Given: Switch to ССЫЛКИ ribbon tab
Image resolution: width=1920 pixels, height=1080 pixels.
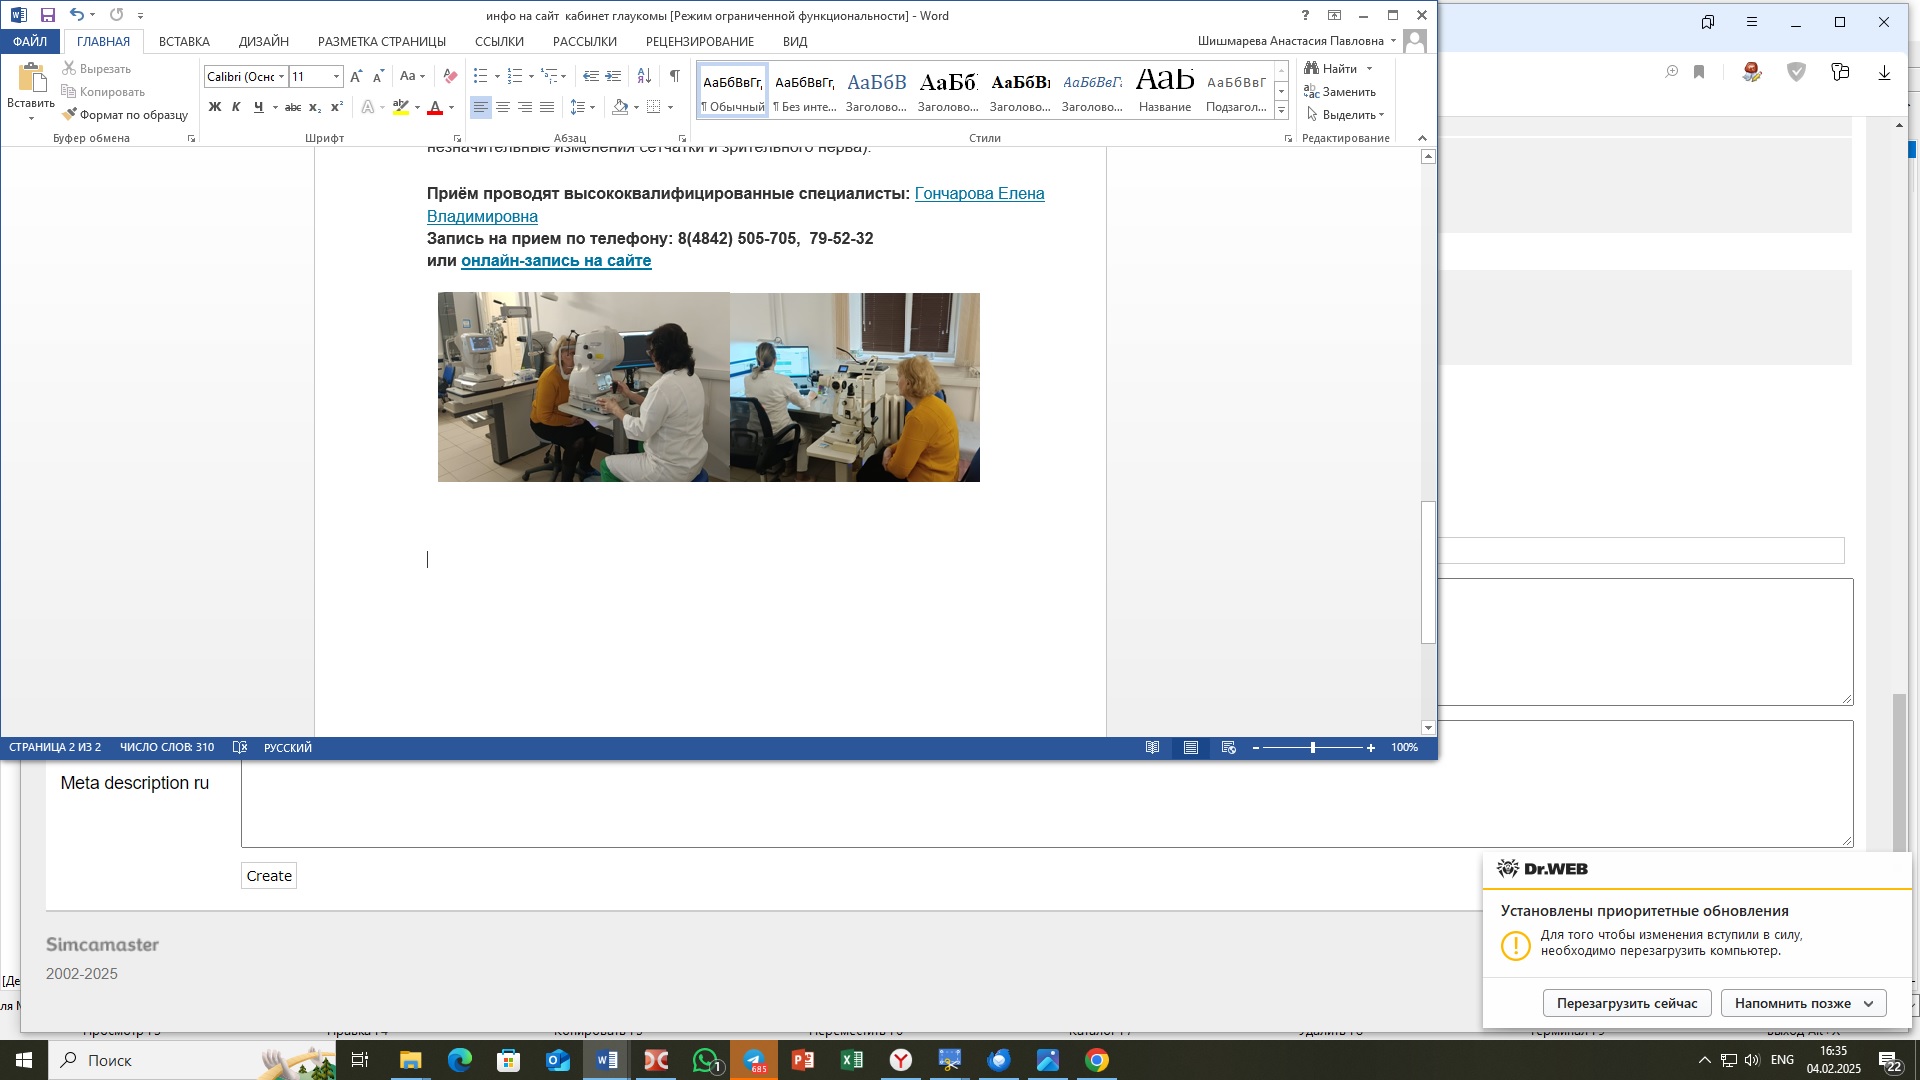Looking at the screenshot, I should click(x=499, y=41).
